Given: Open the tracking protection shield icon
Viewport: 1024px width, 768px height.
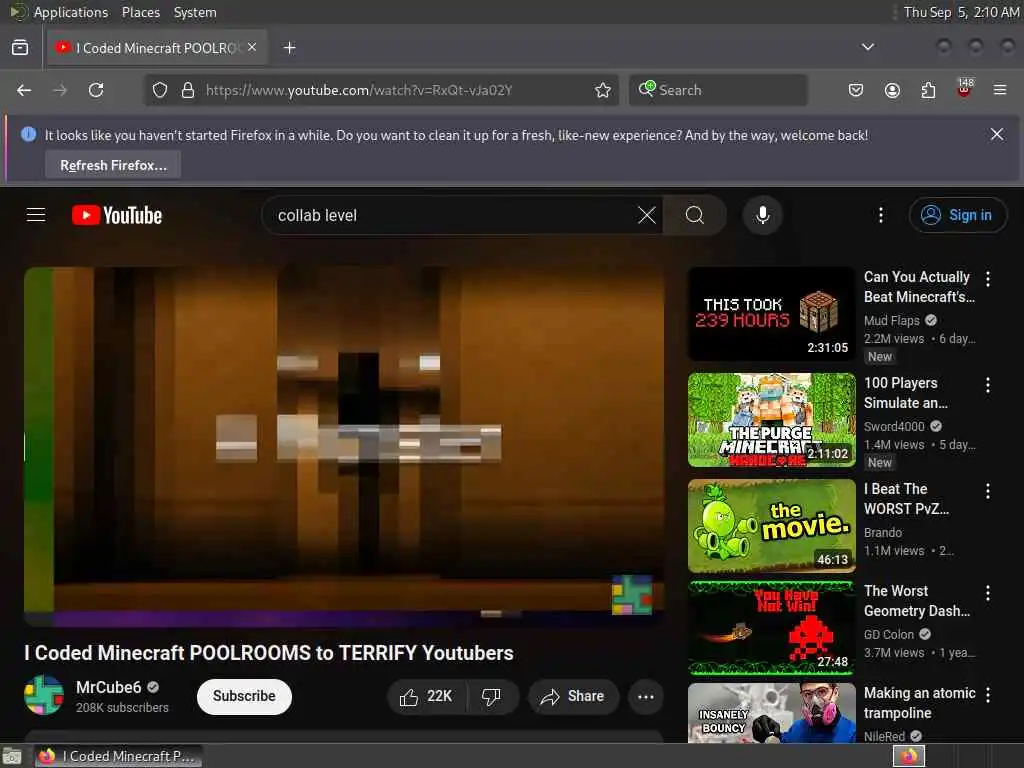Looking at the screenshot, I should pyautogui.click(x=159, y=90).
